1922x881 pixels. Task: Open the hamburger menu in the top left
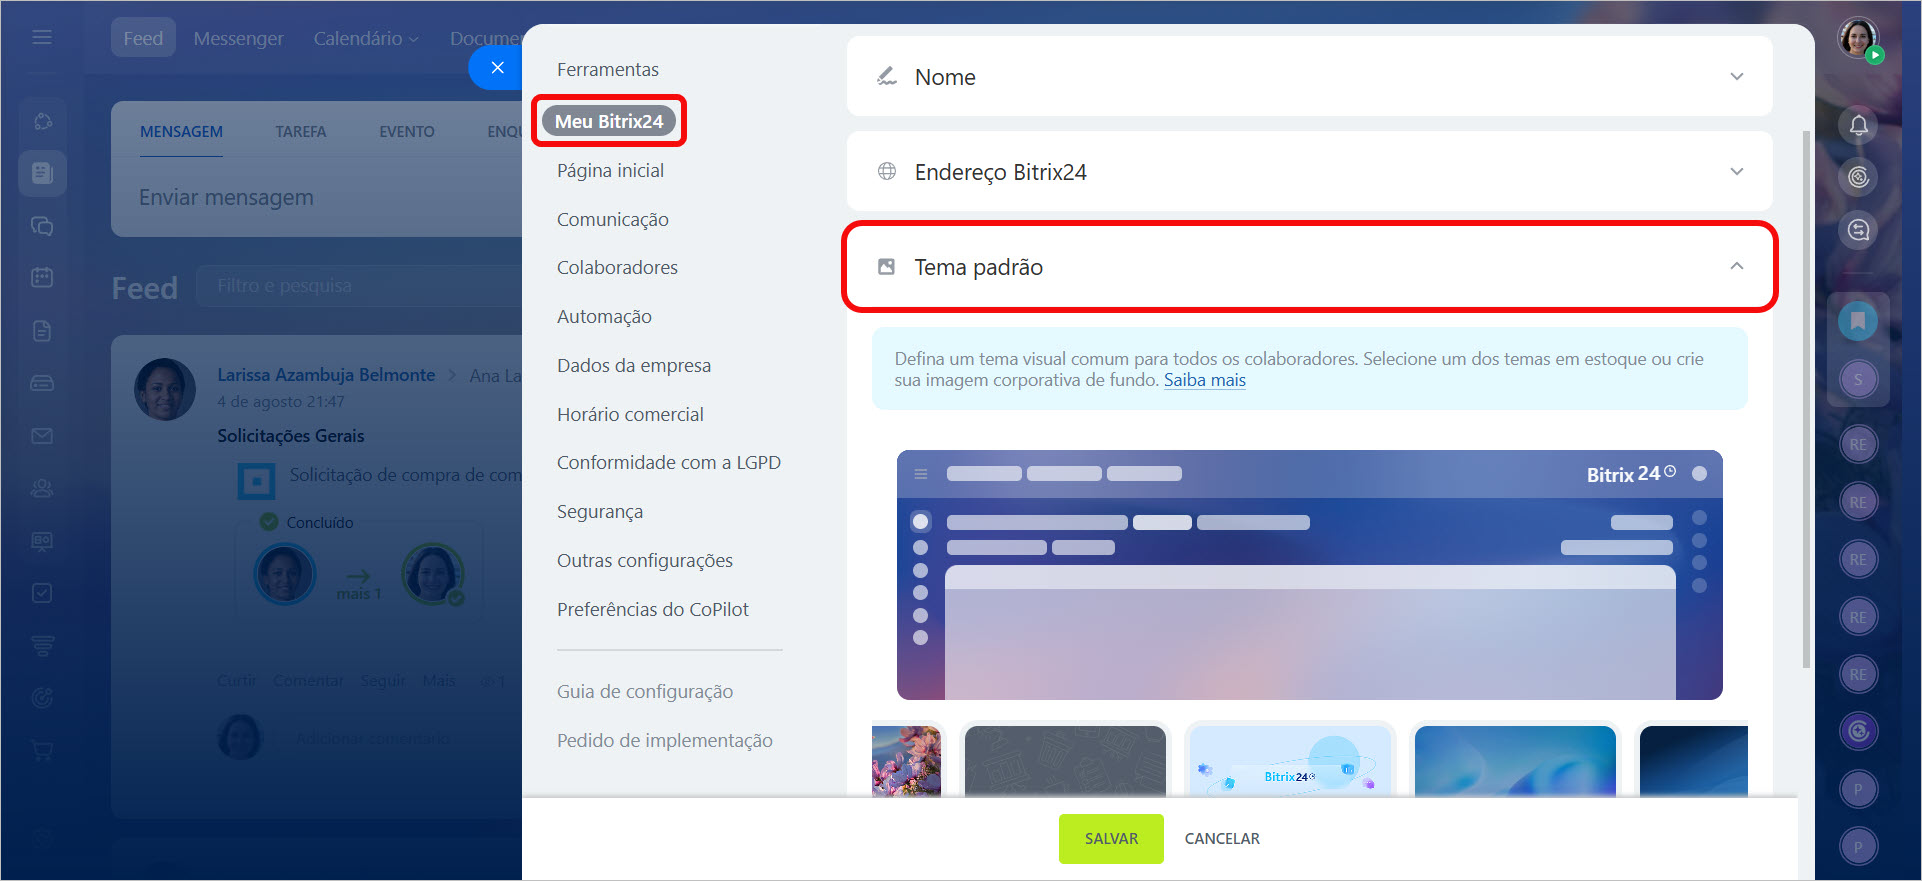[42, 37]
